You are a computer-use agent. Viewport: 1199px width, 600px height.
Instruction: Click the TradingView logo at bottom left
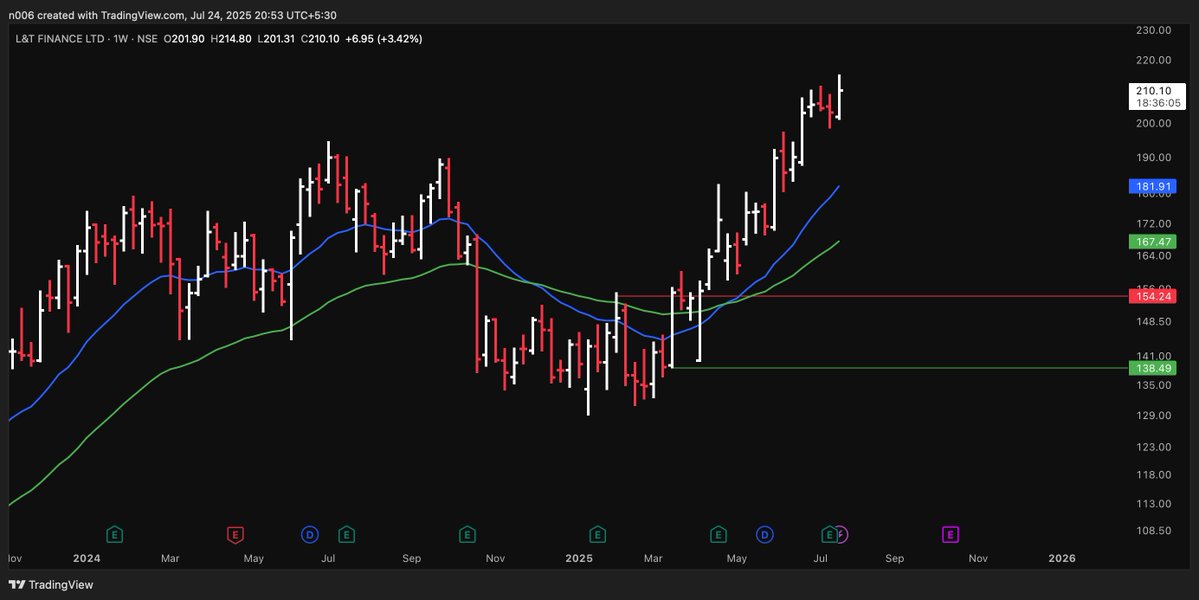coord(50,585)
